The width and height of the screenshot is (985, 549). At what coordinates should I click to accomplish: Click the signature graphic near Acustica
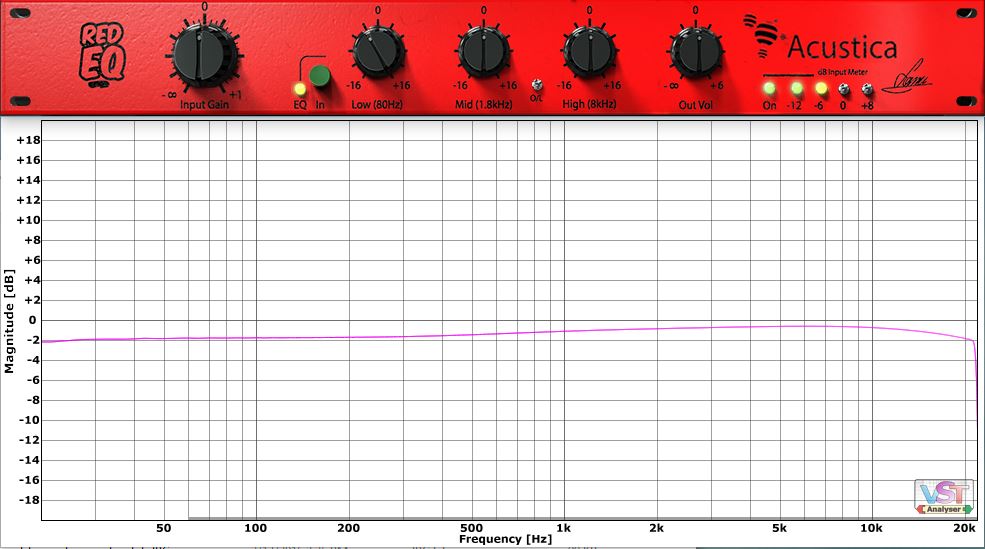[x=906, y=78]
